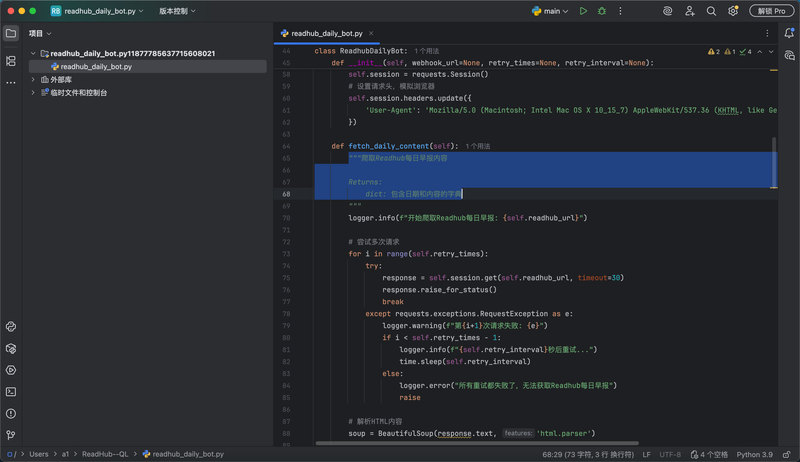The height and width of the screenshot is (462, 800).
Task: Run the main configuration with the green play icon
Action: coord(583,11)
